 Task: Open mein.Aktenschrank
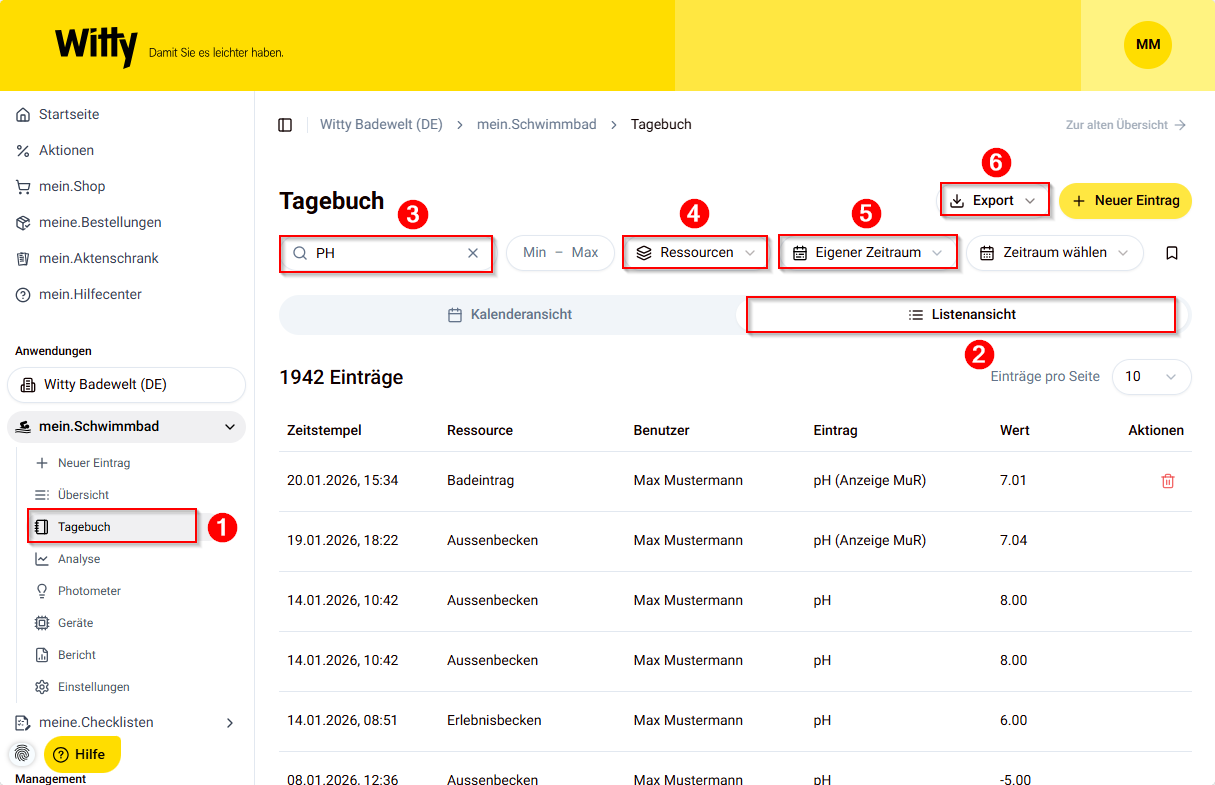[87, 259]
